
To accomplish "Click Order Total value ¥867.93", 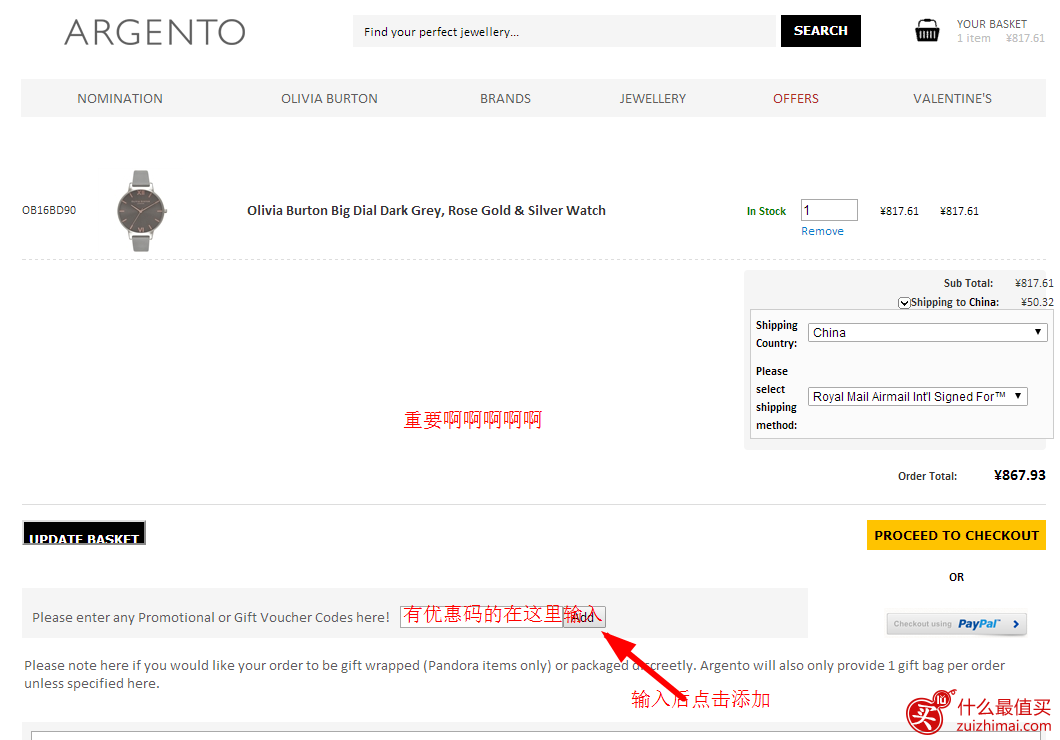I will 1019,475.
